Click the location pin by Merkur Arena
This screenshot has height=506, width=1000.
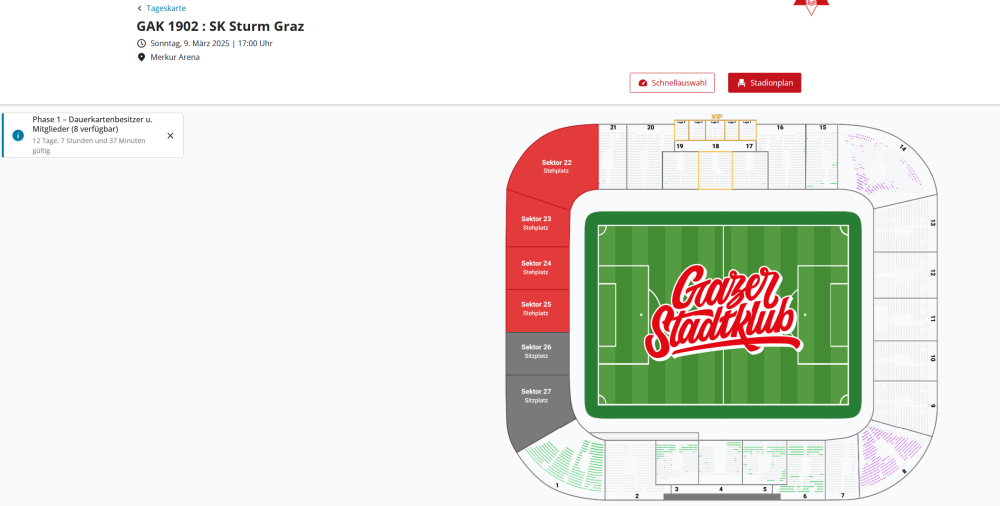(141, 57)
